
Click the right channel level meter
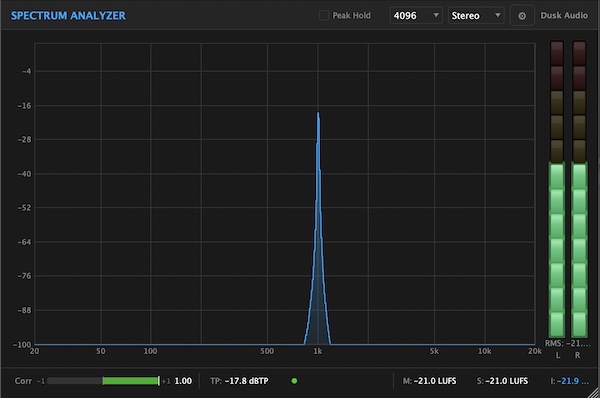[x=579, y=189]
